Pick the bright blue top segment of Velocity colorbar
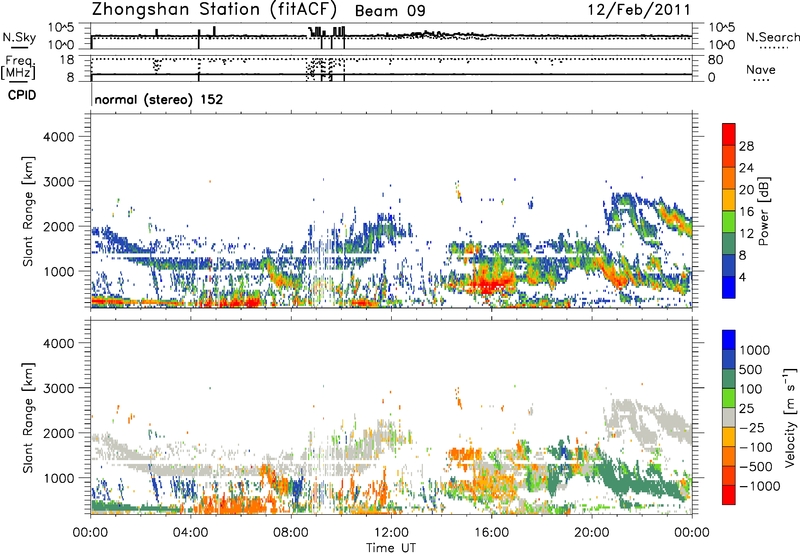Screen dimensions: 800x554 [729, 340]
